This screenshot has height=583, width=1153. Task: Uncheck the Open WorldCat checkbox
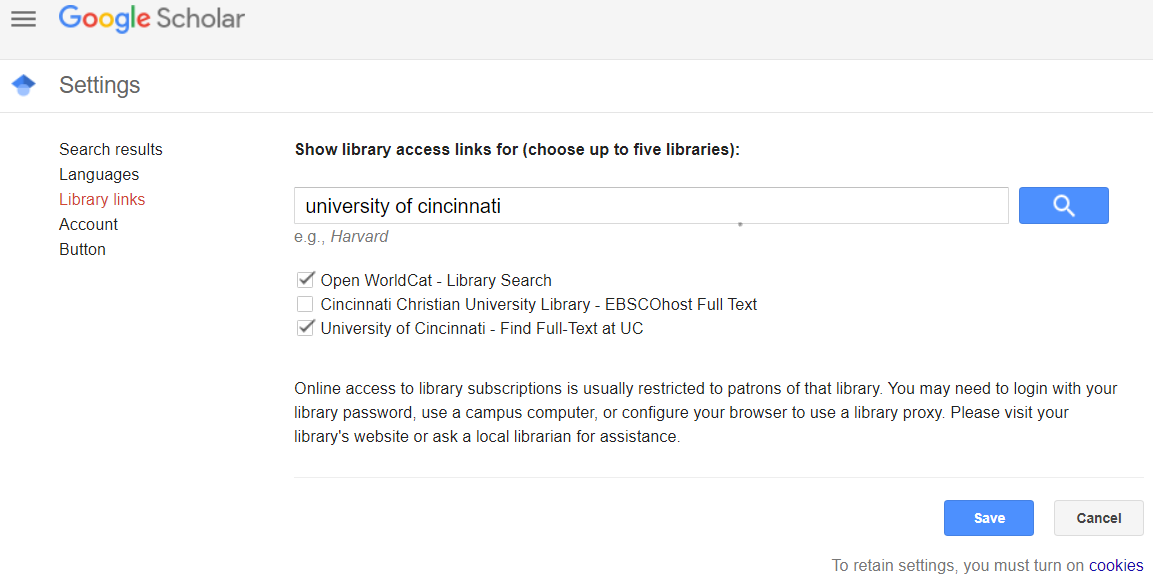click(305, 280)
